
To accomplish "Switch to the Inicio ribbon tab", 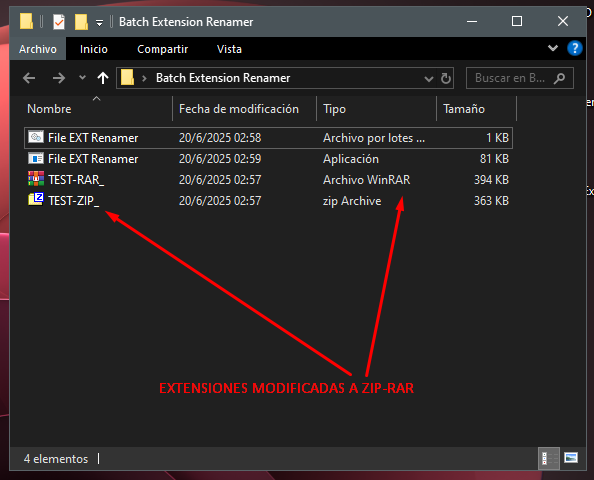I will [94, 49].
